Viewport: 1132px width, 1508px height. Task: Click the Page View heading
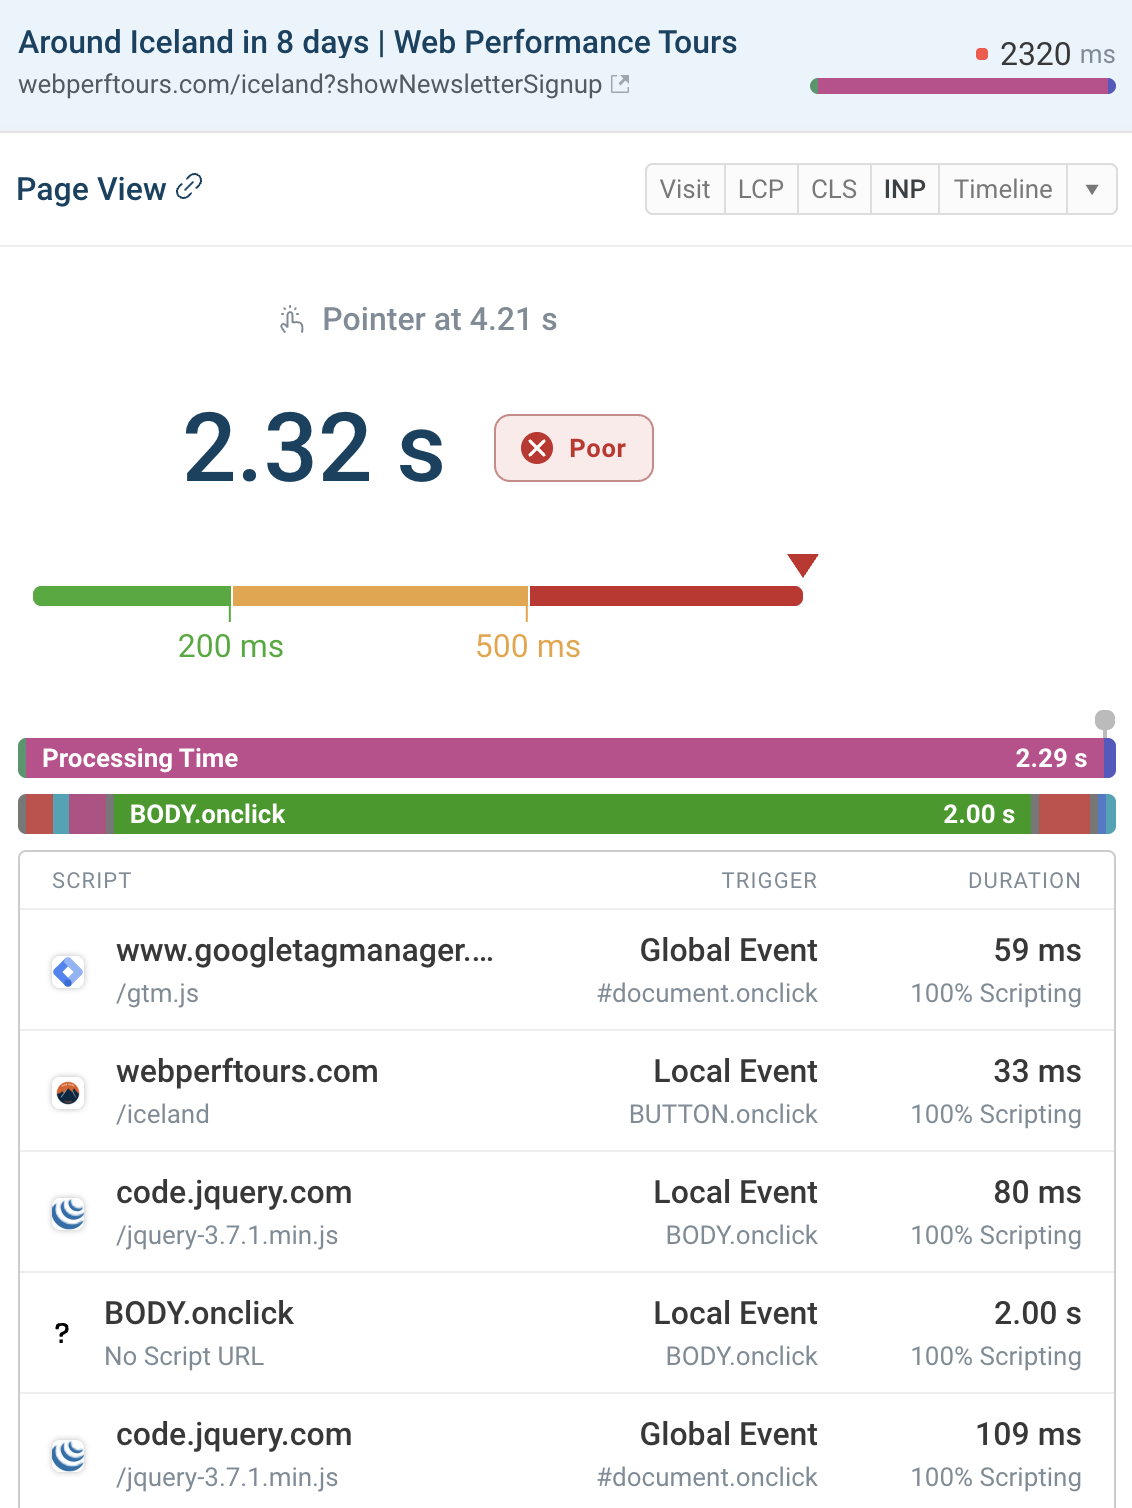coord(91,189)
